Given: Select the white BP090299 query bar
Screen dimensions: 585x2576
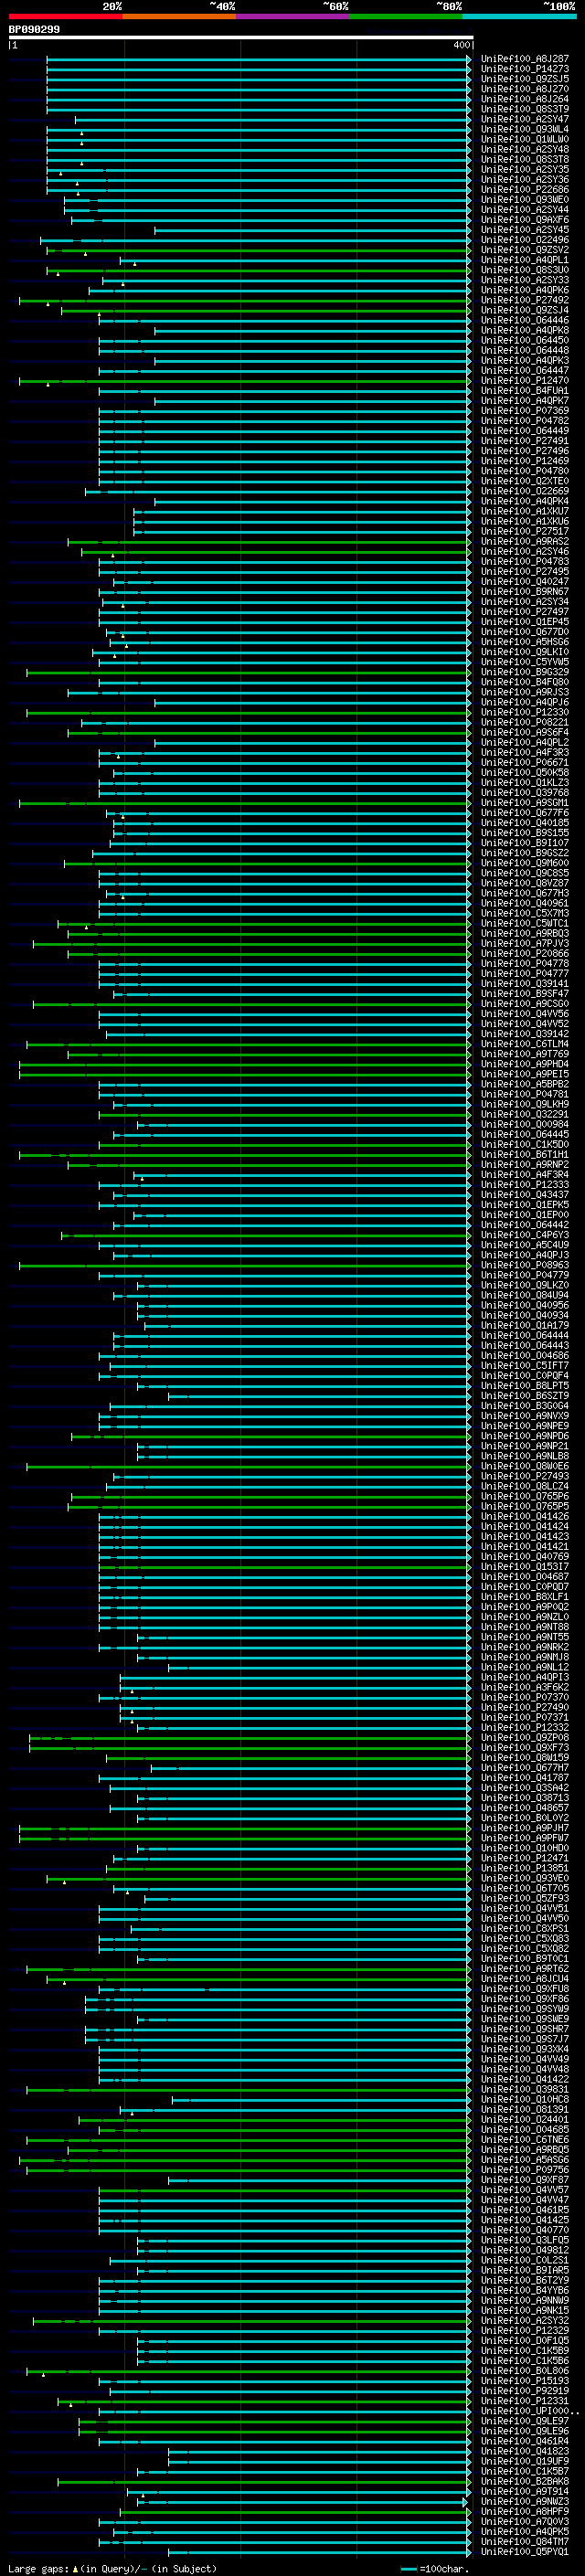Looking at the screenshot, I should point(241,37).
